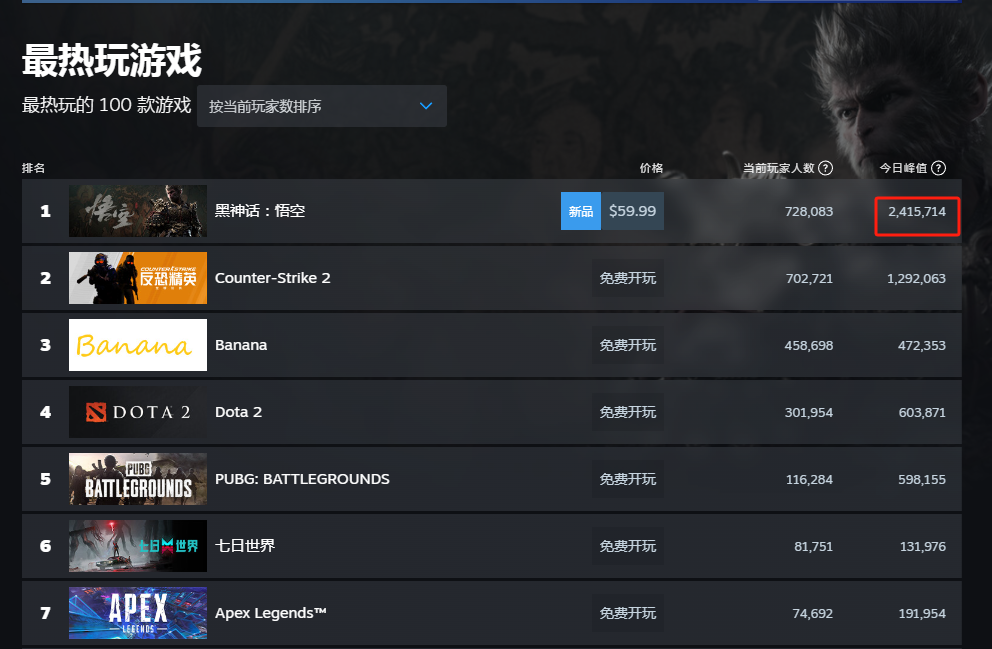Open 黑神话：悟空 game thumbnail
Viewport: 992px width, 649px height.
click(x=138, y=211)
